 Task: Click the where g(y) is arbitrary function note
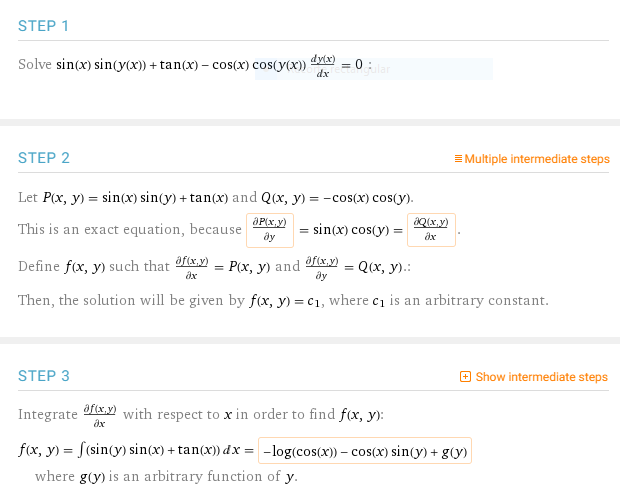pyautogui.click(x=166, y=477)
